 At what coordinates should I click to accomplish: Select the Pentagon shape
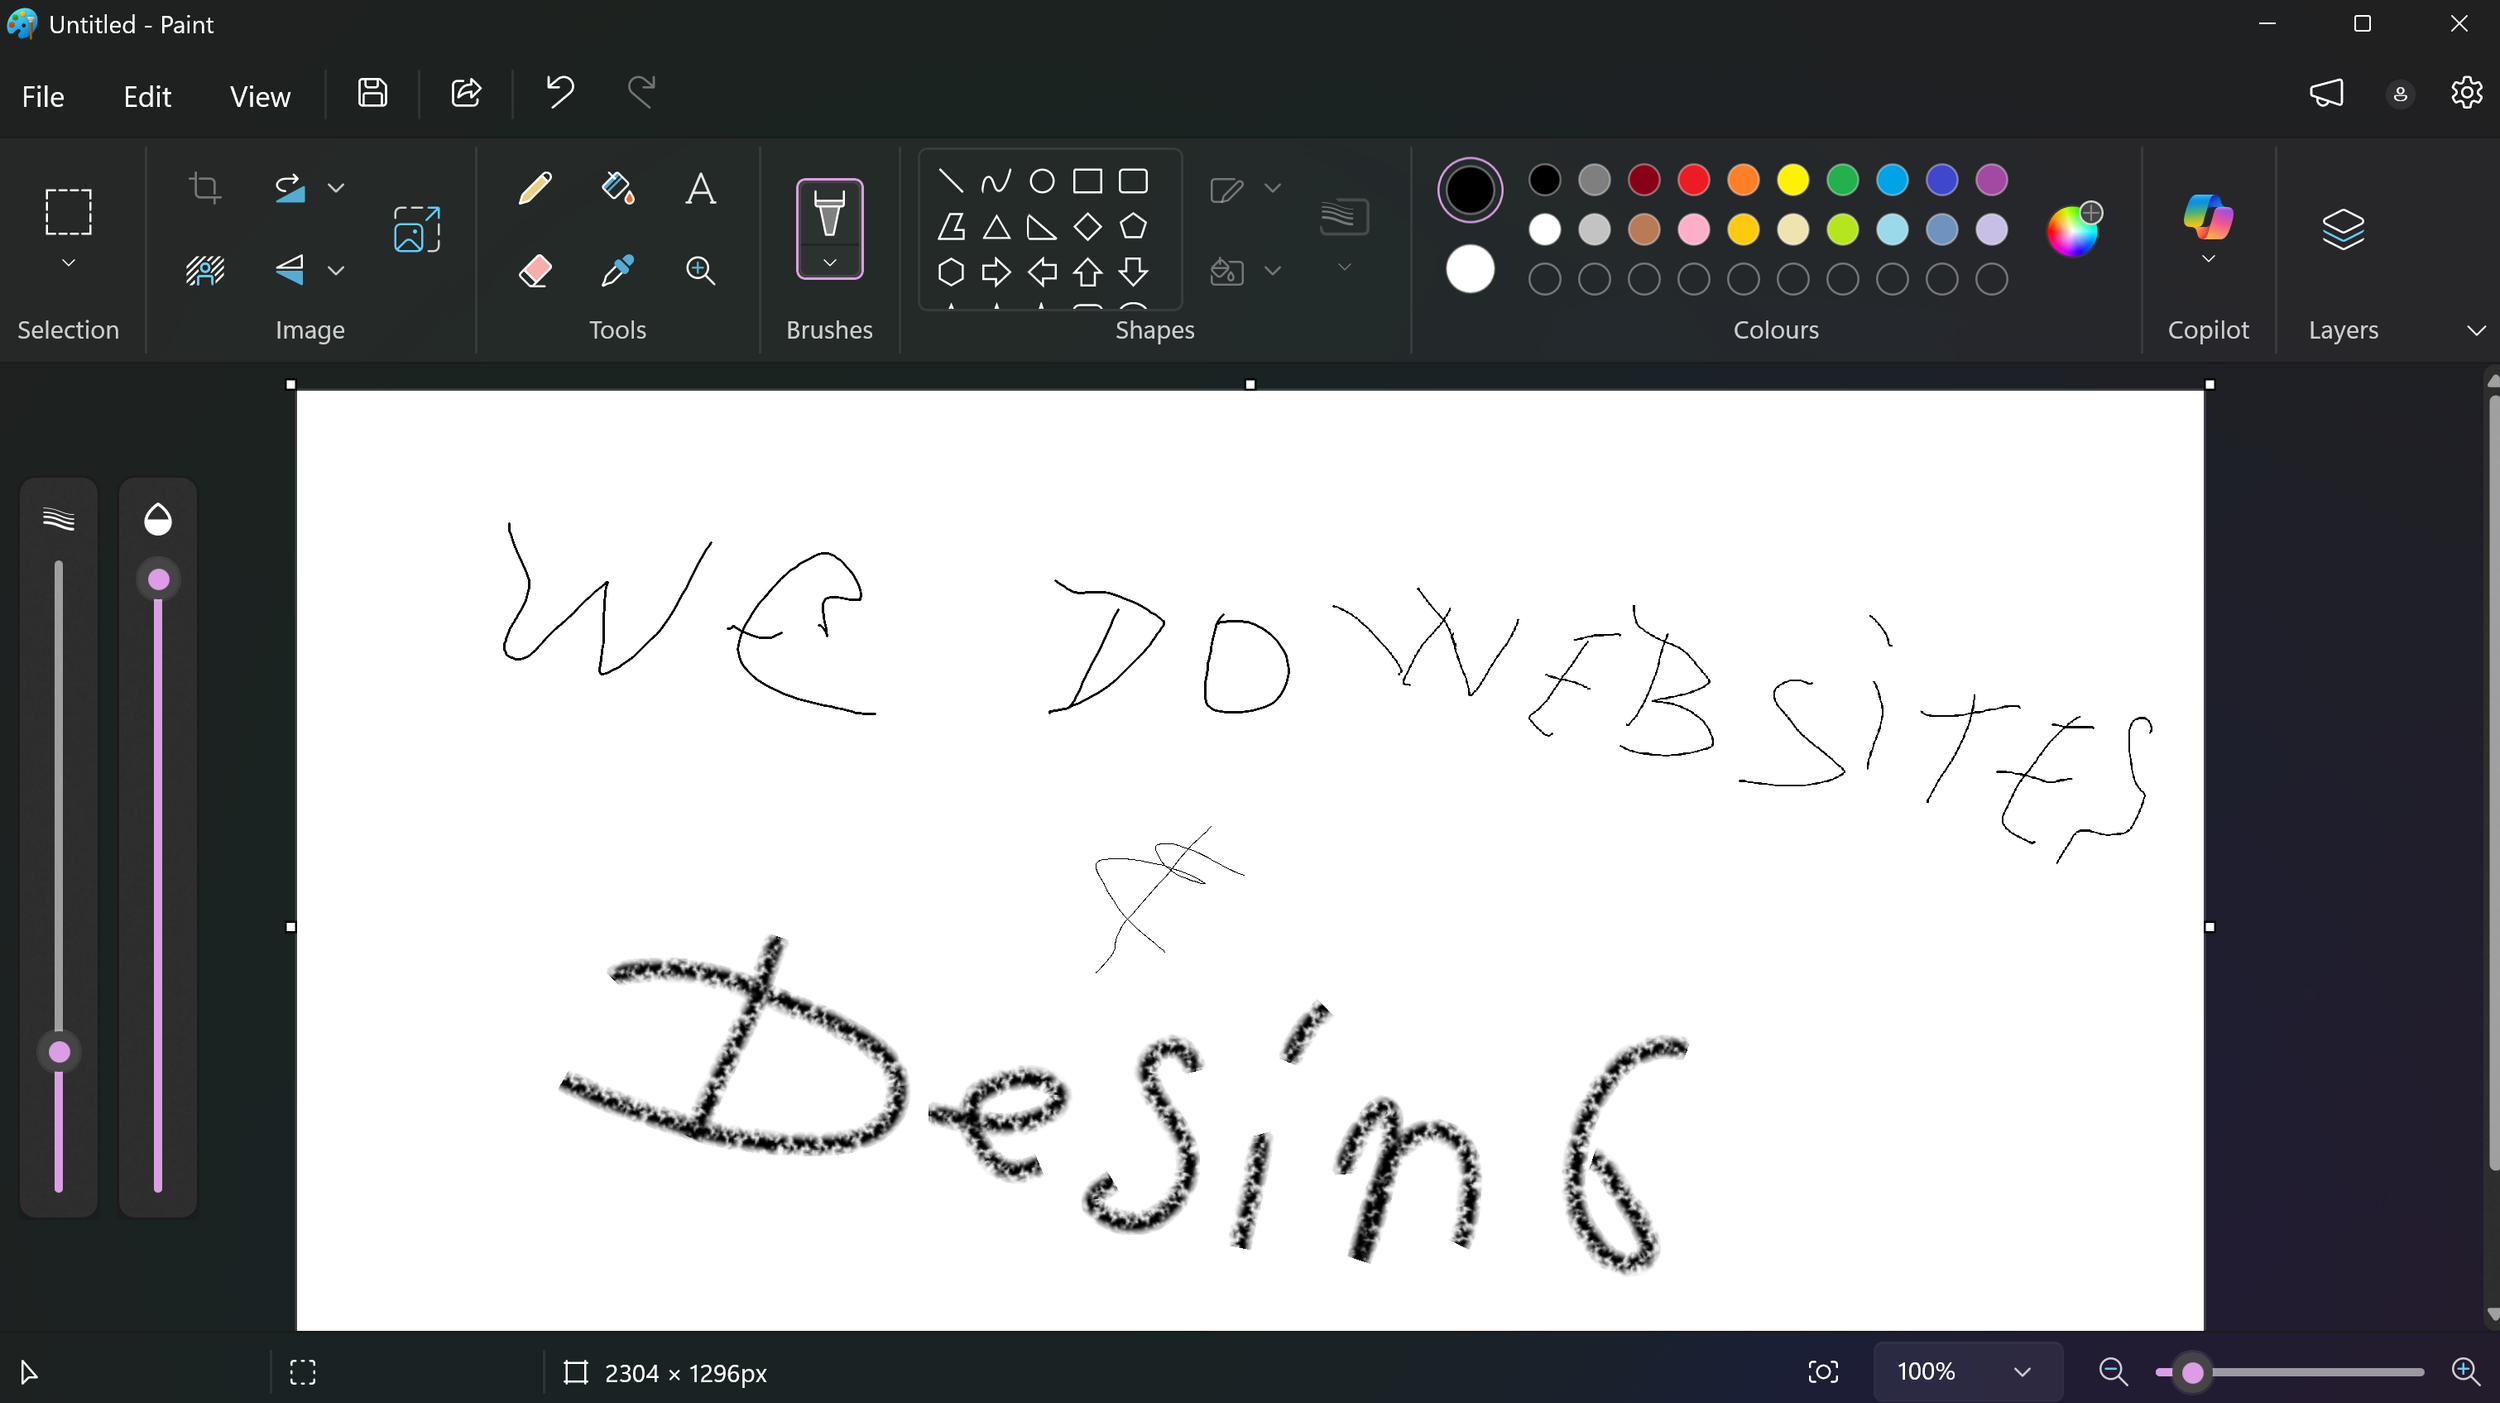tap(1133, 227)
